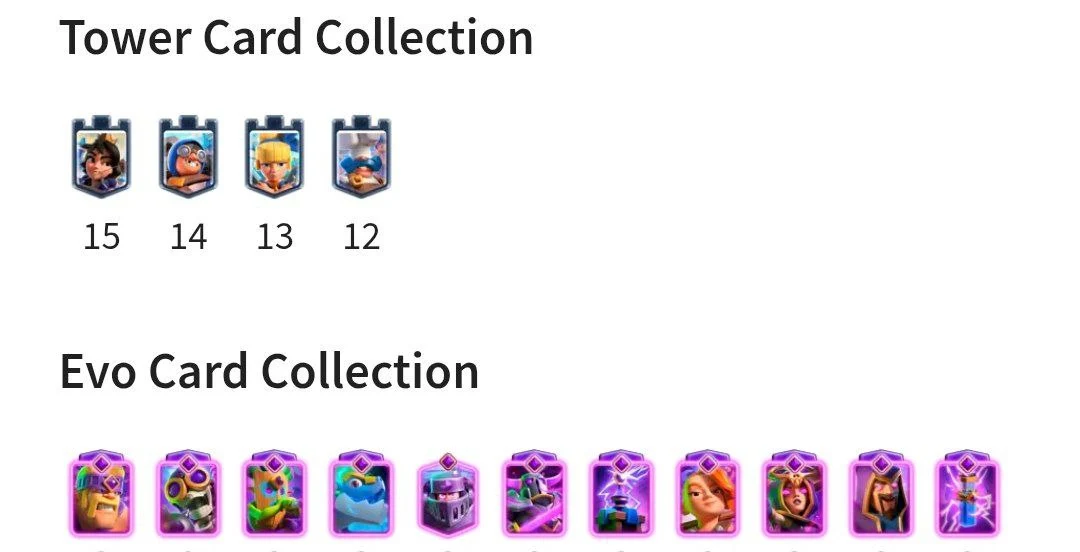Screen dimensions: 1080x552
Task: Select the evolved Zap spell card
Action: (967, 494)
